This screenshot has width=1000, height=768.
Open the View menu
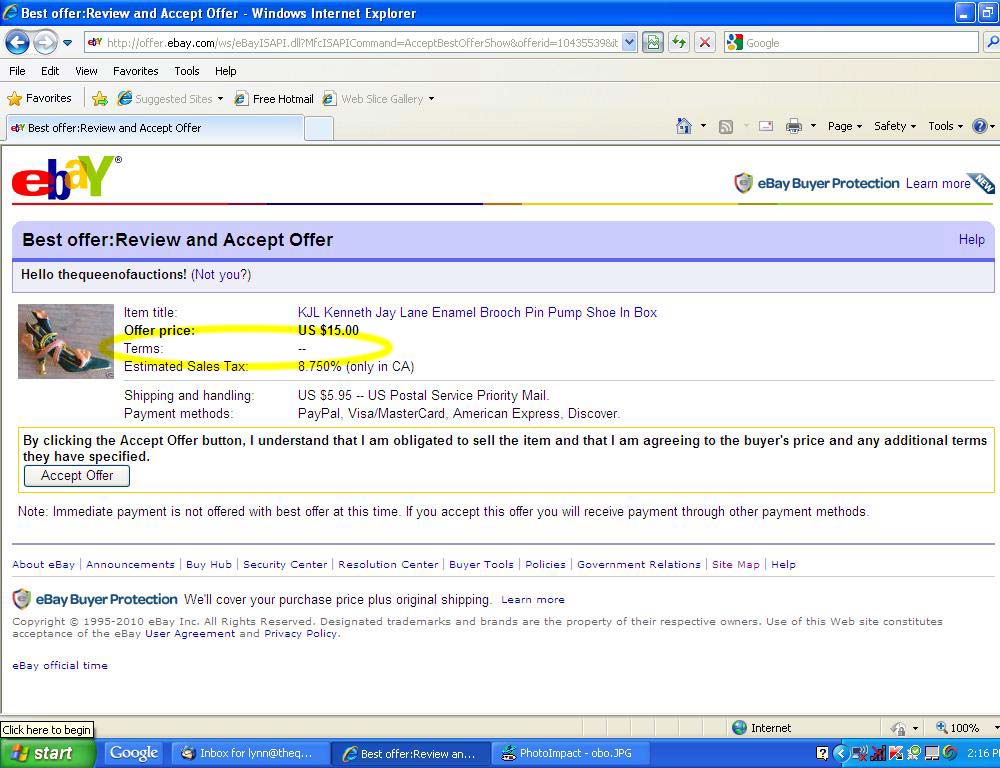click(x=86, y=71)
